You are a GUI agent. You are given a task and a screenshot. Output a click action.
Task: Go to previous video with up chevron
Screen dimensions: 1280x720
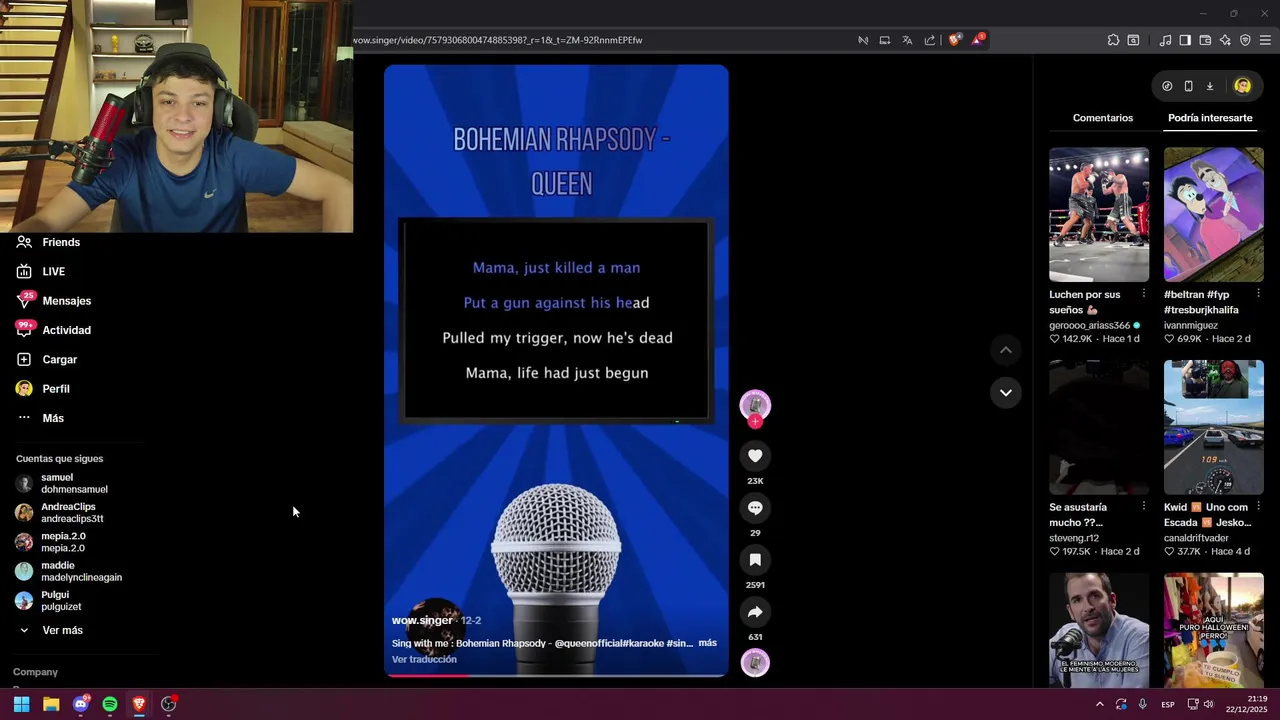1005,350
